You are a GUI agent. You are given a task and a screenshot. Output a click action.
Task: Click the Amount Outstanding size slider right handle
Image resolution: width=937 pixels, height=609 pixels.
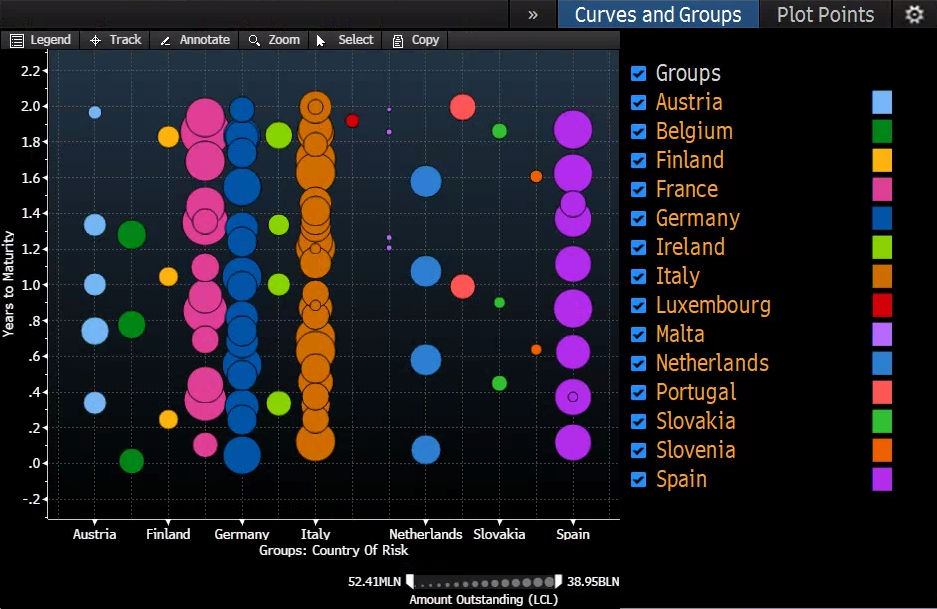tap(558, 581)
